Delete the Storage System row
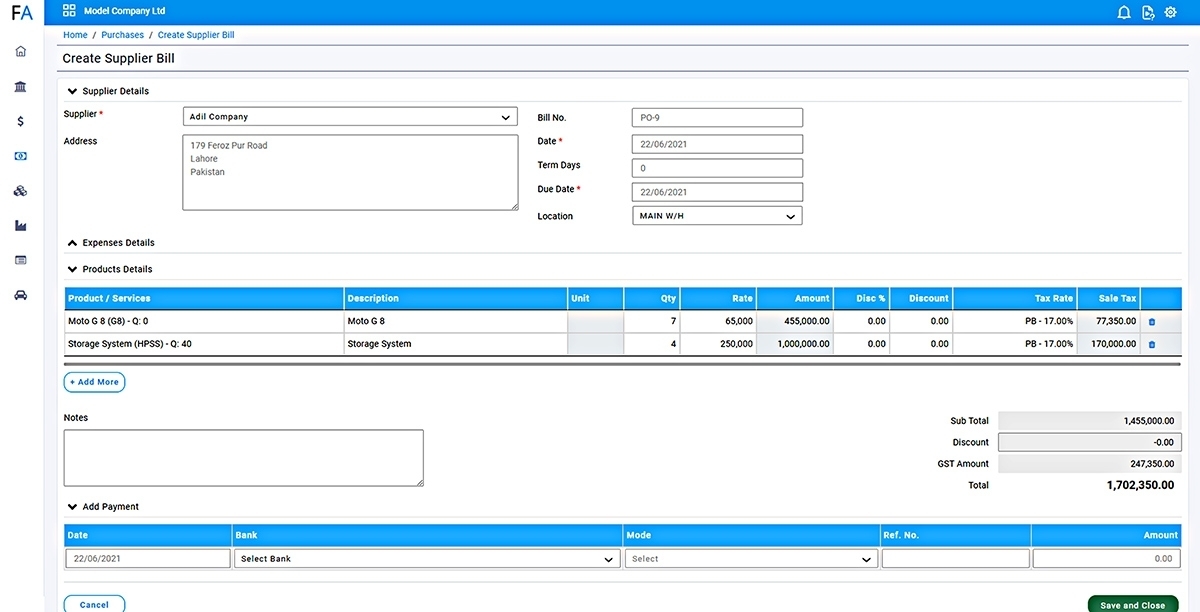The image size is (1200, 612). point(1152,344)
